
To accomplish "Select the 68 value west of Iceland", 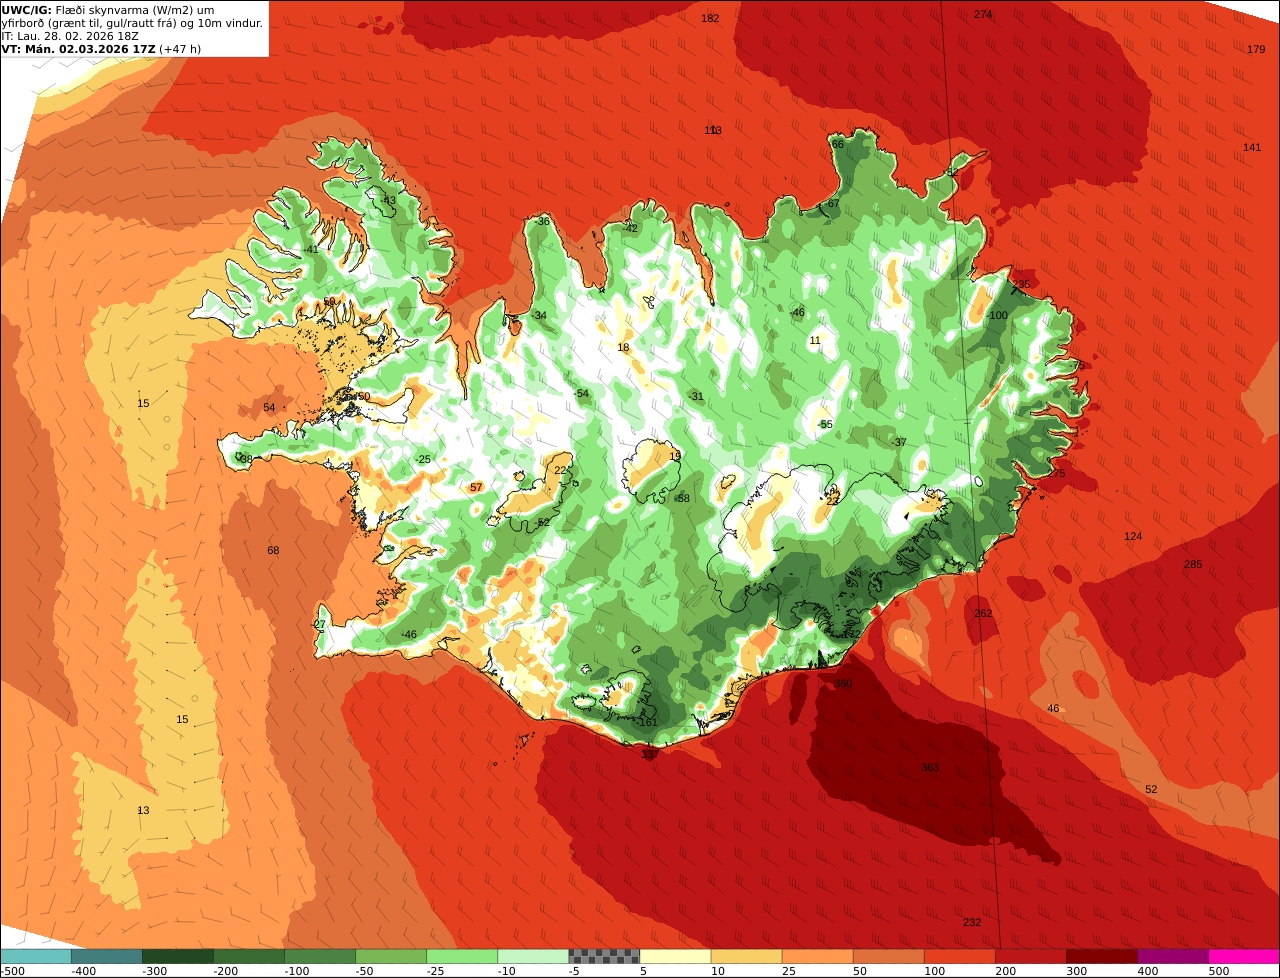I will (273, 551).
